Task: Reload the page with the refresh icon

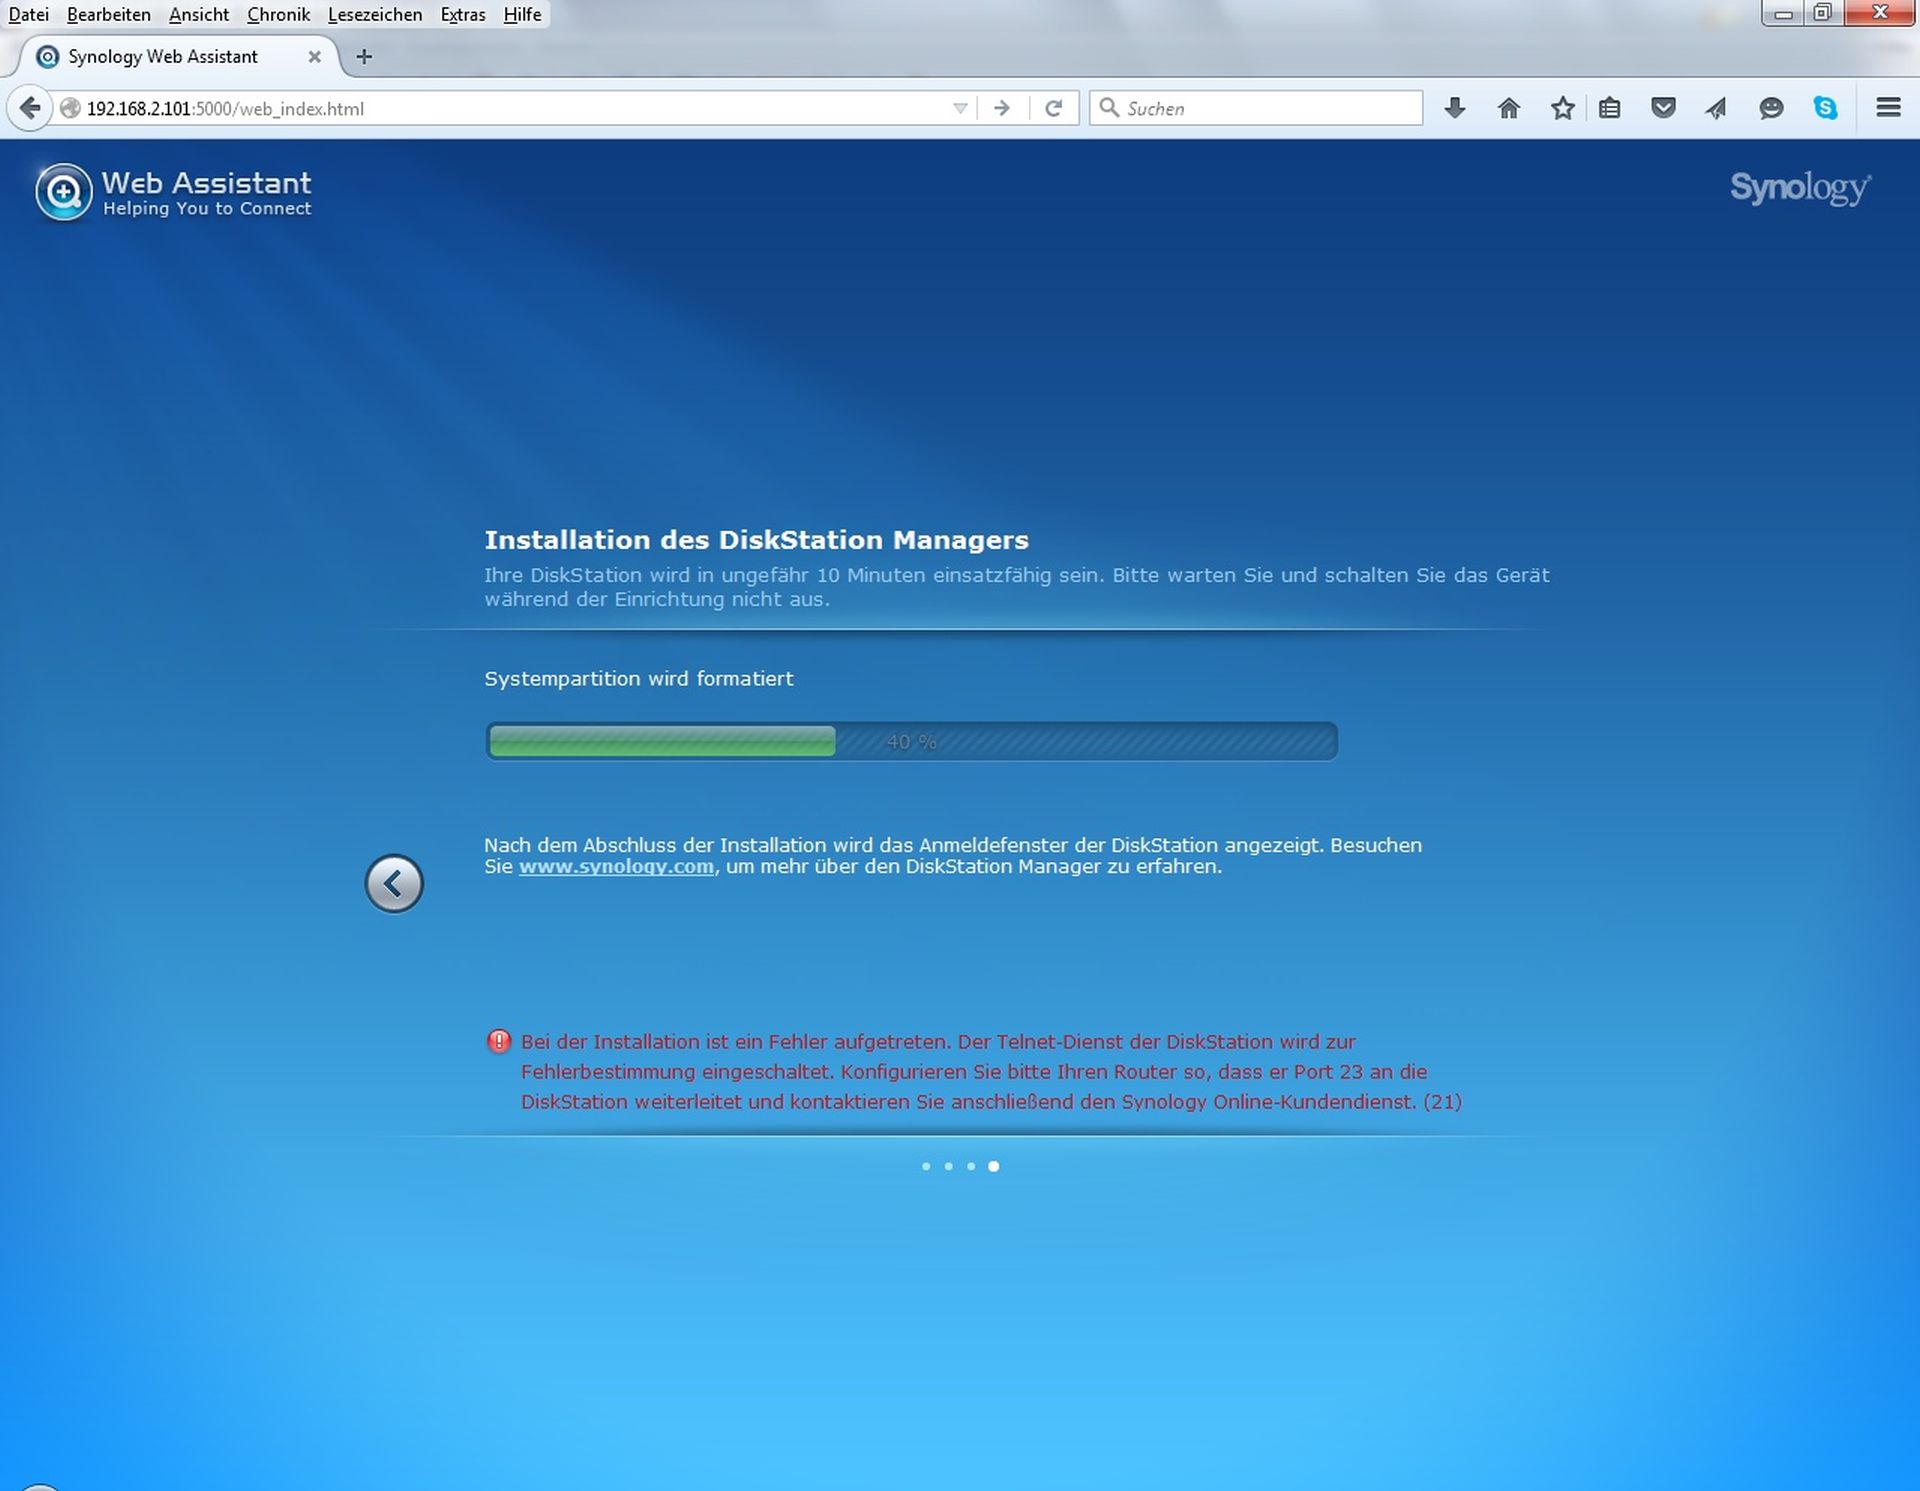Action: tap(1053, 108)
